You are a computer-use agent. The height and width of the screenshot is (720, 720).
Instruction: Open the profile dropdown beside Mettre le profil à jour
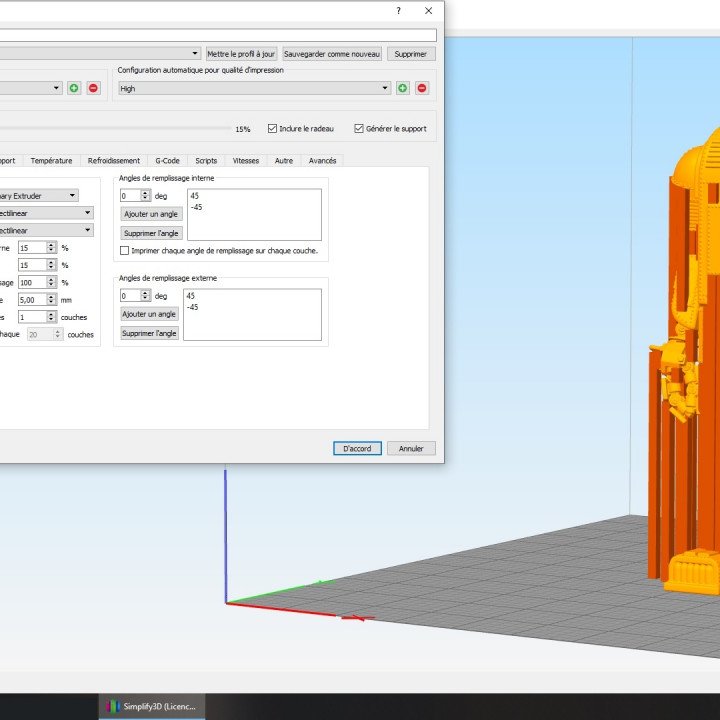pyautogui.click(x=195, y=53)
